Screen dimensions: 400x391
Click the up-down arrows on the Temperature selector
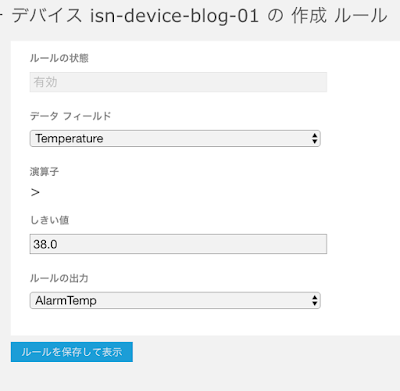click(x=315, y=138)
